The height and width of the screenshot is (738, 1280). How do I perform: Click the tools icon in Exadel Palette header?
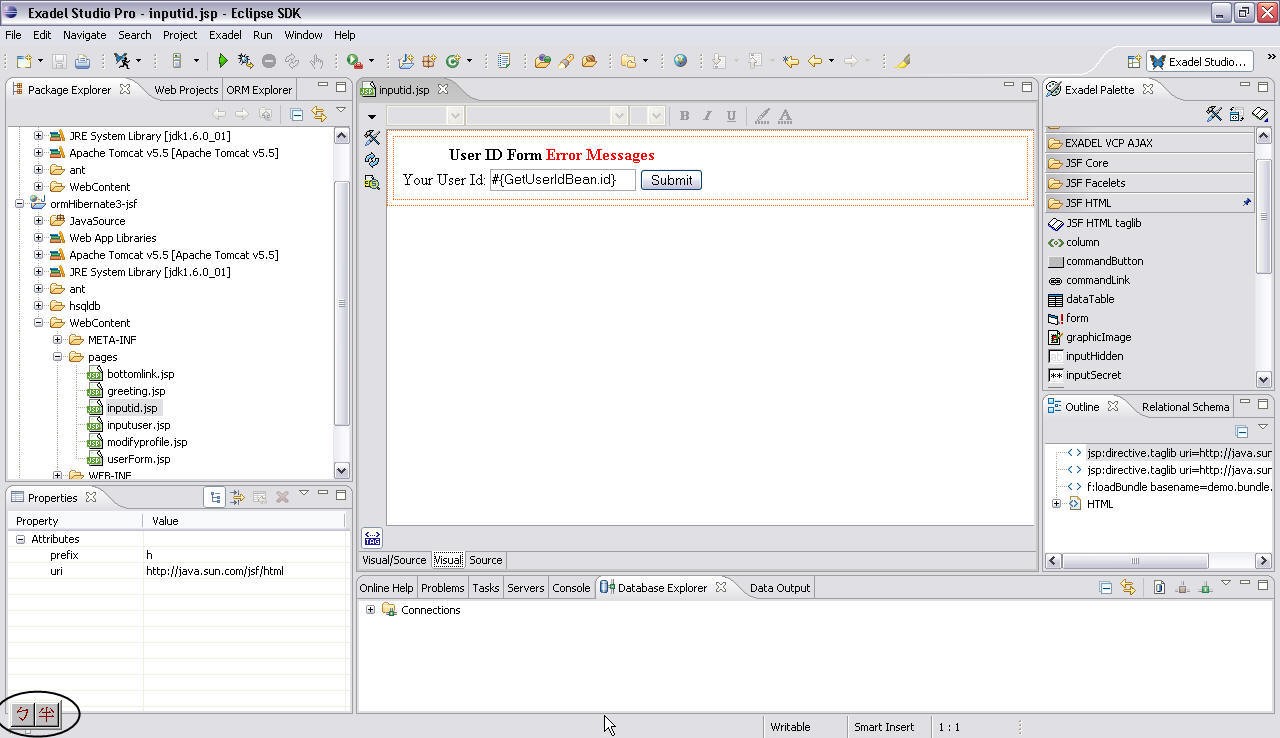tap(1213, 114)
